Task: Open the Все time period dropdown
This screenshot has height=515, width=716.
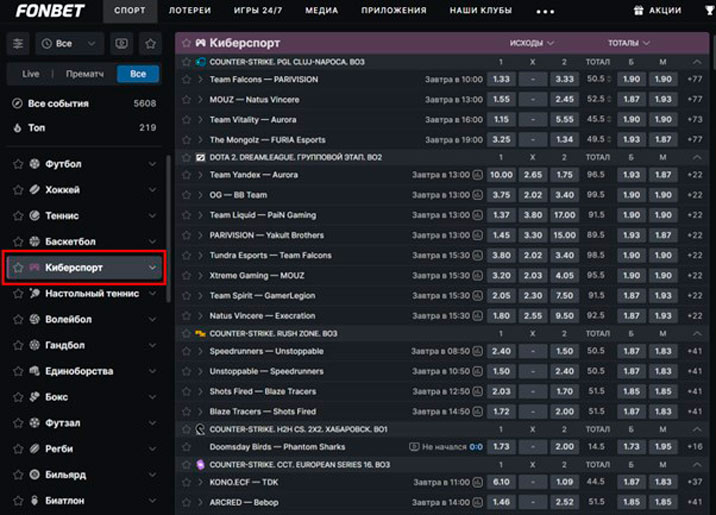Action: pyautogui.click(x=69, y=44)
